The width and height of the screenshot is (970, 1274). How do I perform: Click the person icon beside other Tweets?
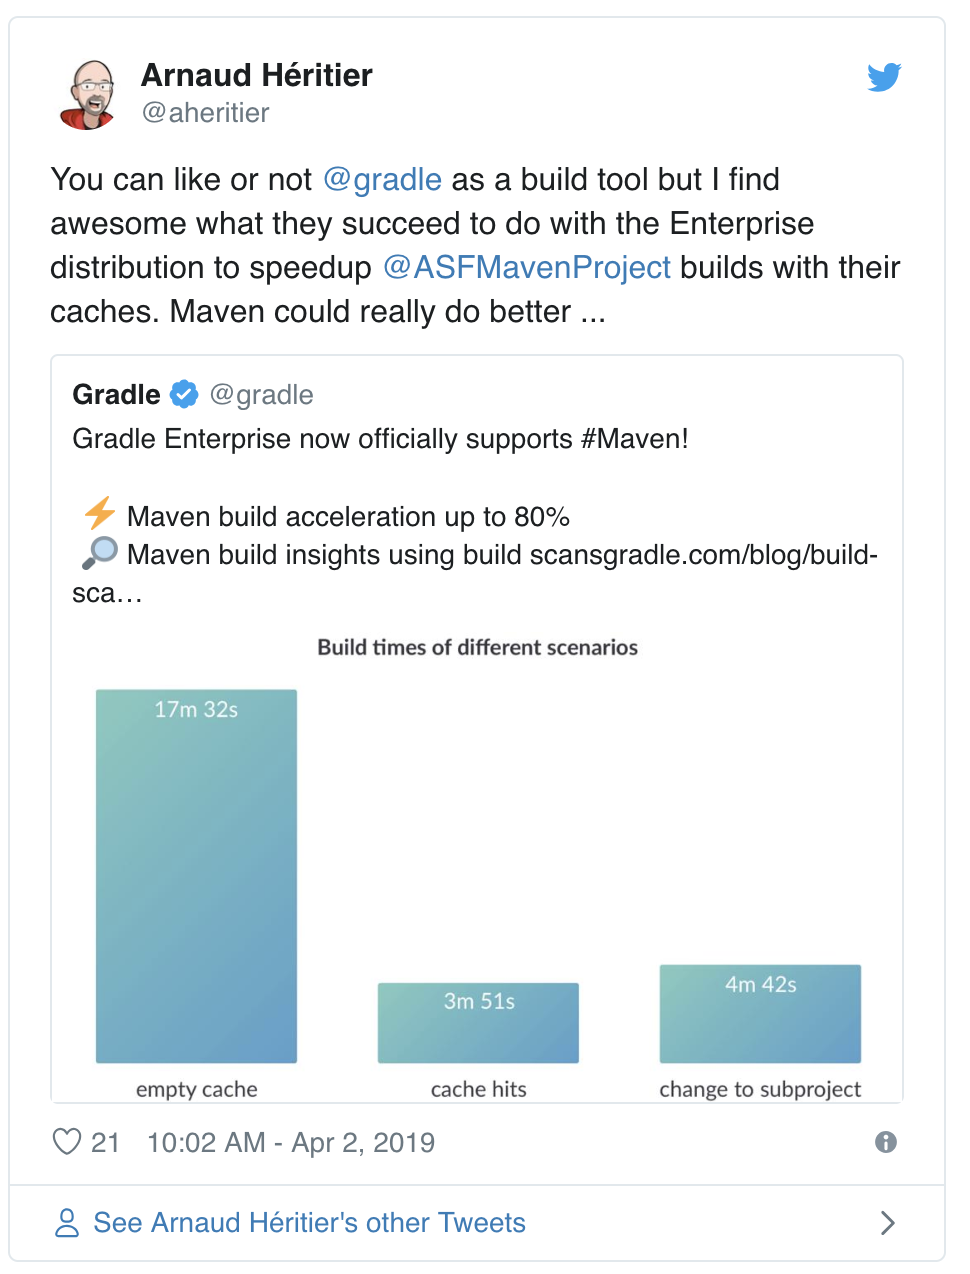pos(67,1223)
